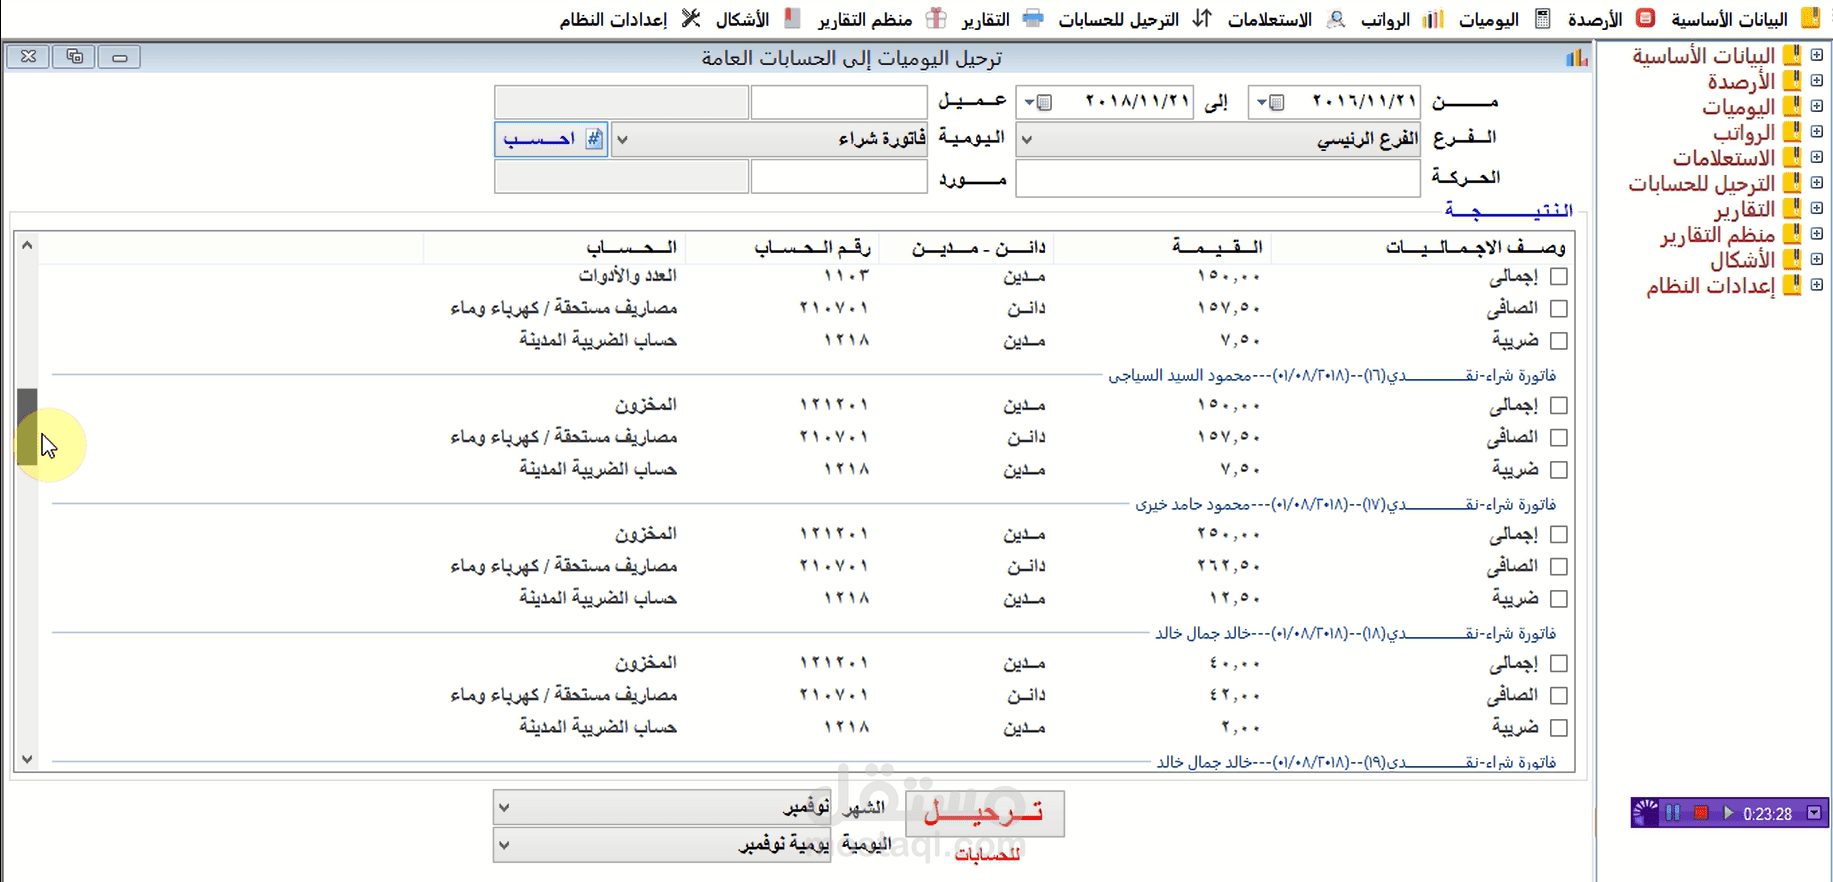Viewport: 1833px width, 882px height.
Task: Open the recorder widget dropdown arrow
Action: pyautogui.click(x=1814, y=813)
